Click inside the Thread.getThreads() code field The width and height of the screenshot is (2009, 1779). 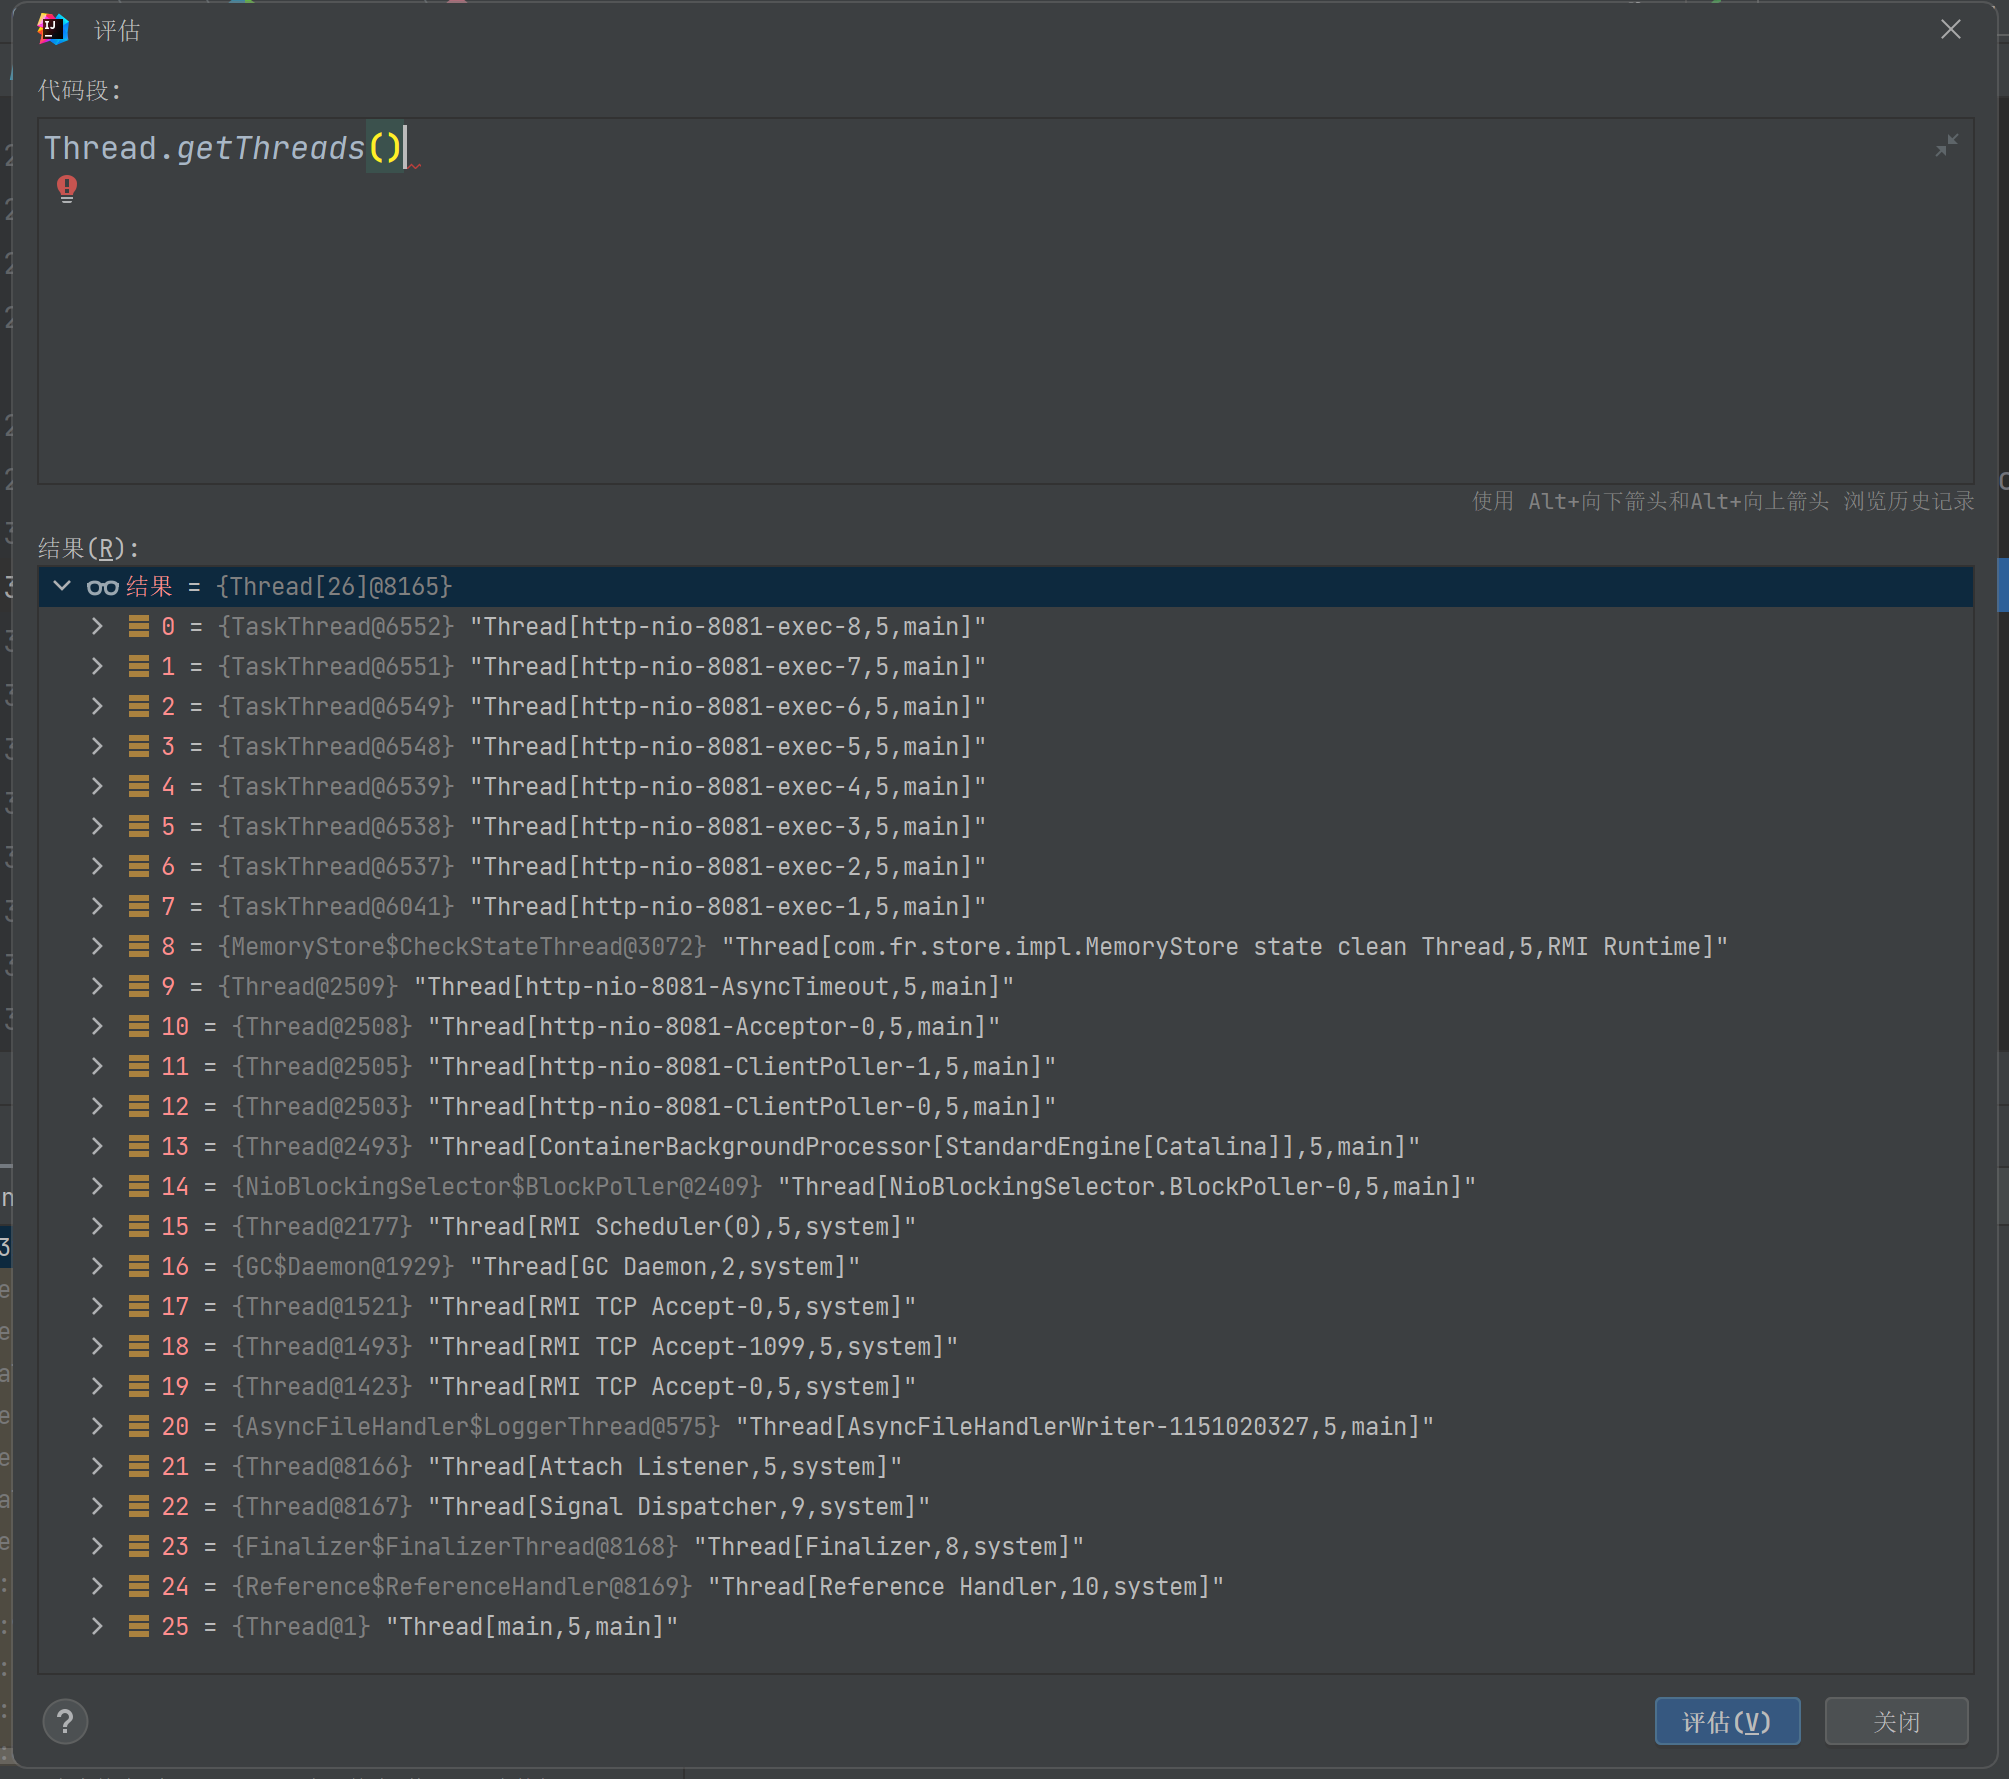pyautogui.click(x=900, y=300)
